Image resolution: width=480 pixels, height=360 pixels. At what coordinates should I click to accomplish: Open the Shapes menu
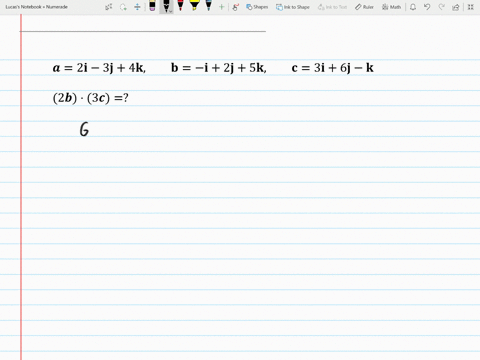[x=257, y=7]
